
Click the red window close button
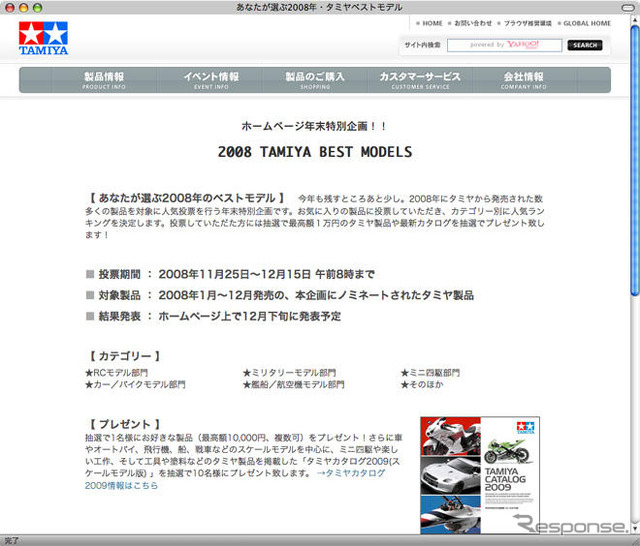click(10, 7)
